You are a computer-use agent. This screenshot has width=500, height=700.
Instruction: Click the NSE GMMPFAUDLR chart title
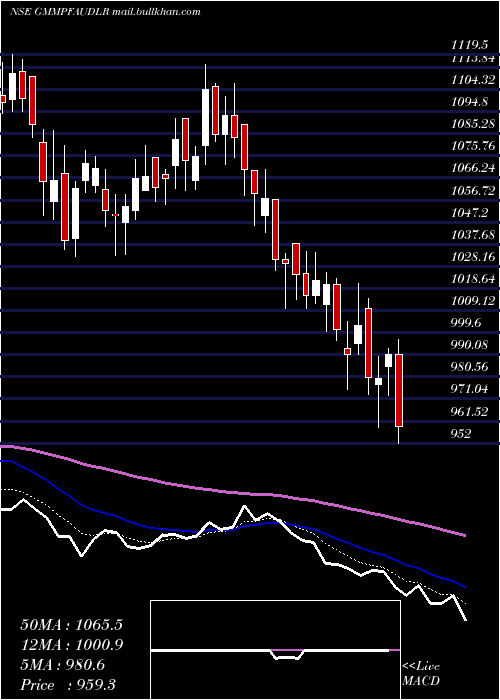[104, 12]
